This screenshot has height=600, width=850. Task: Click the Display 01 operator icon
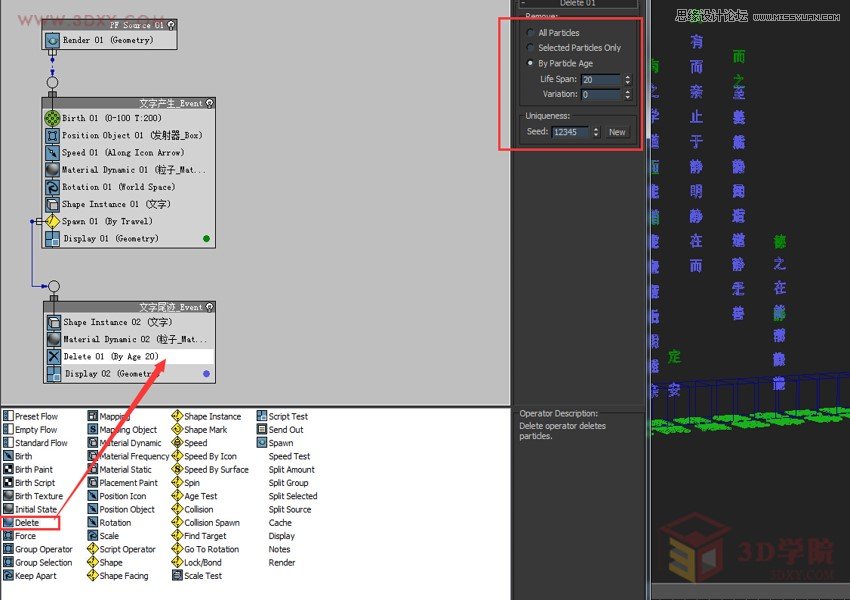[52, 238]
